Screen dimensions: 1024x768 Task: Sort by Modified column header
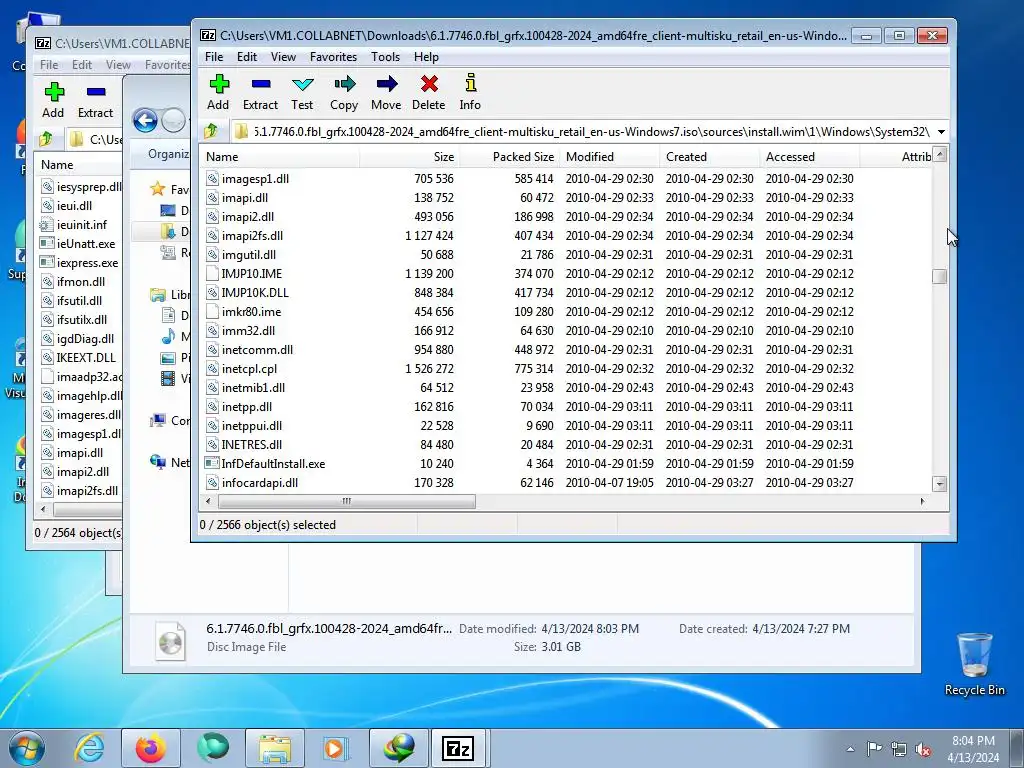click(609, 157)
